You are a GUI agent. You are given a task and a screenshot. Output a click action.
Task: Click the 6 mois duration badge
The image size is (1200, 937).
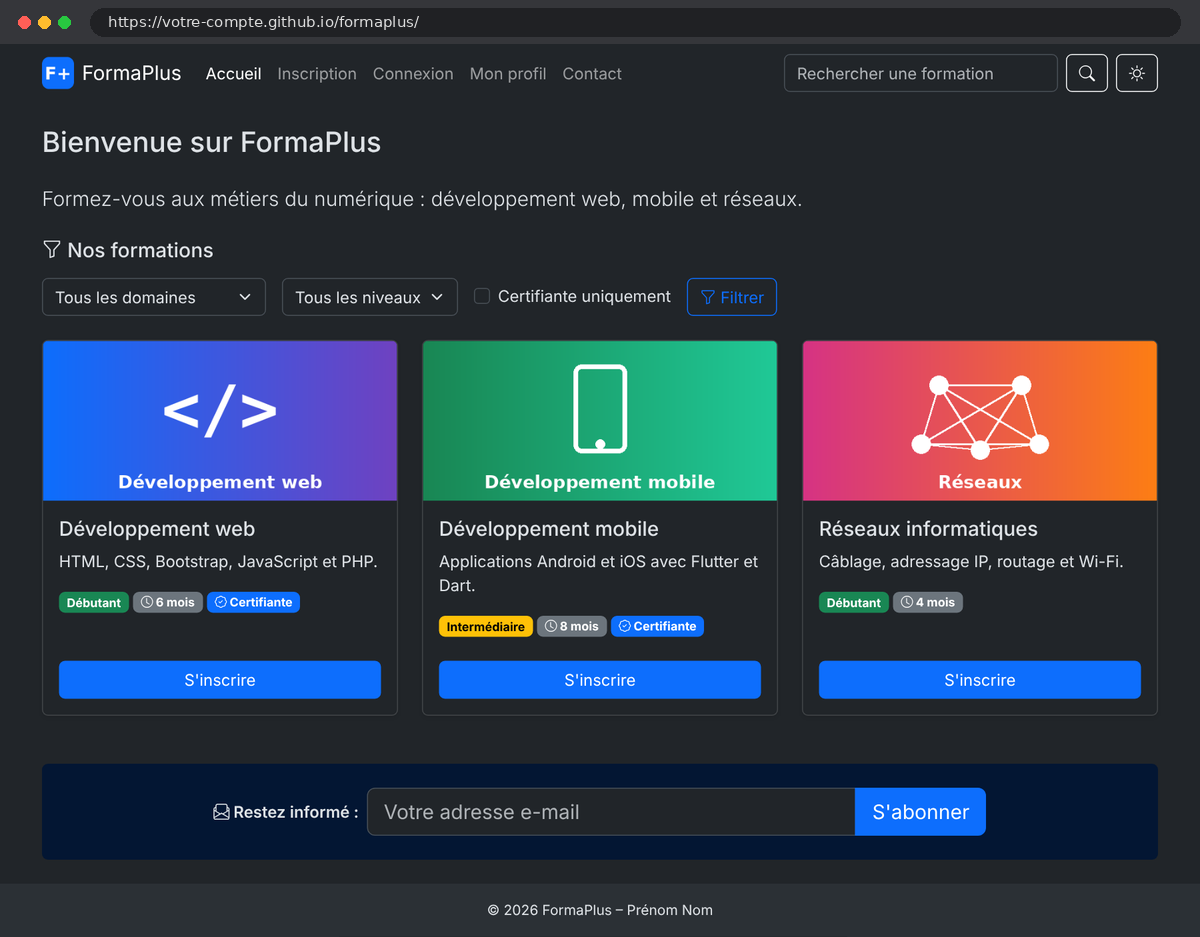click(168, 602)
